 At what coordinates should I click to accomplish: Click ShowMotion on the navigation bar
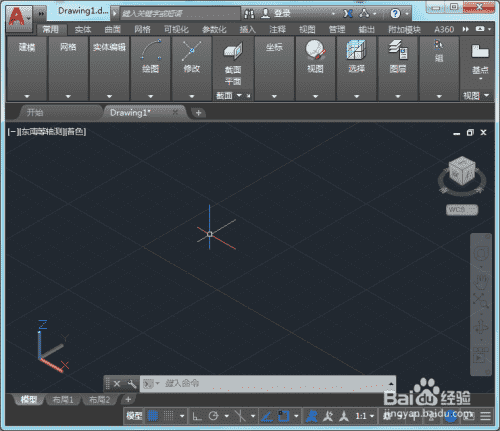pyautogui.click(x=481, y=356)
